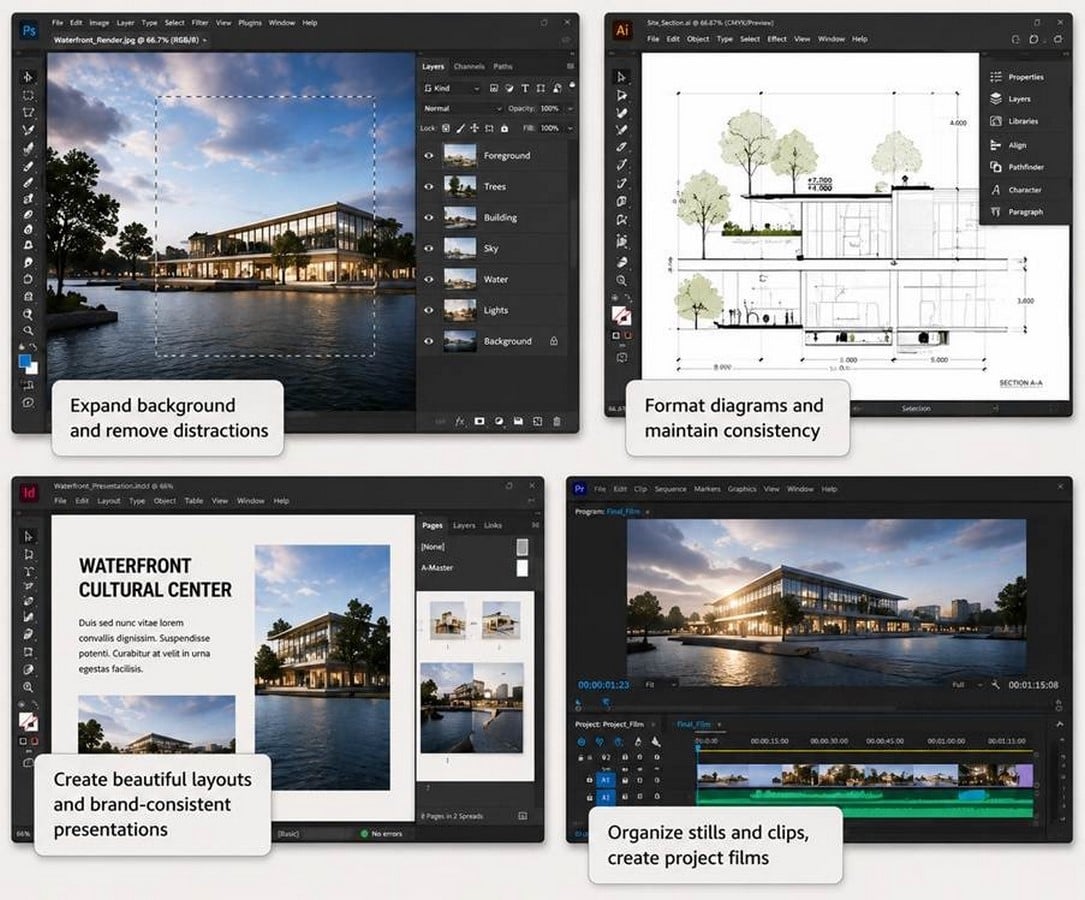Open the Normal blend mode dropdown

pyautogui.click(x=462, y=109)
